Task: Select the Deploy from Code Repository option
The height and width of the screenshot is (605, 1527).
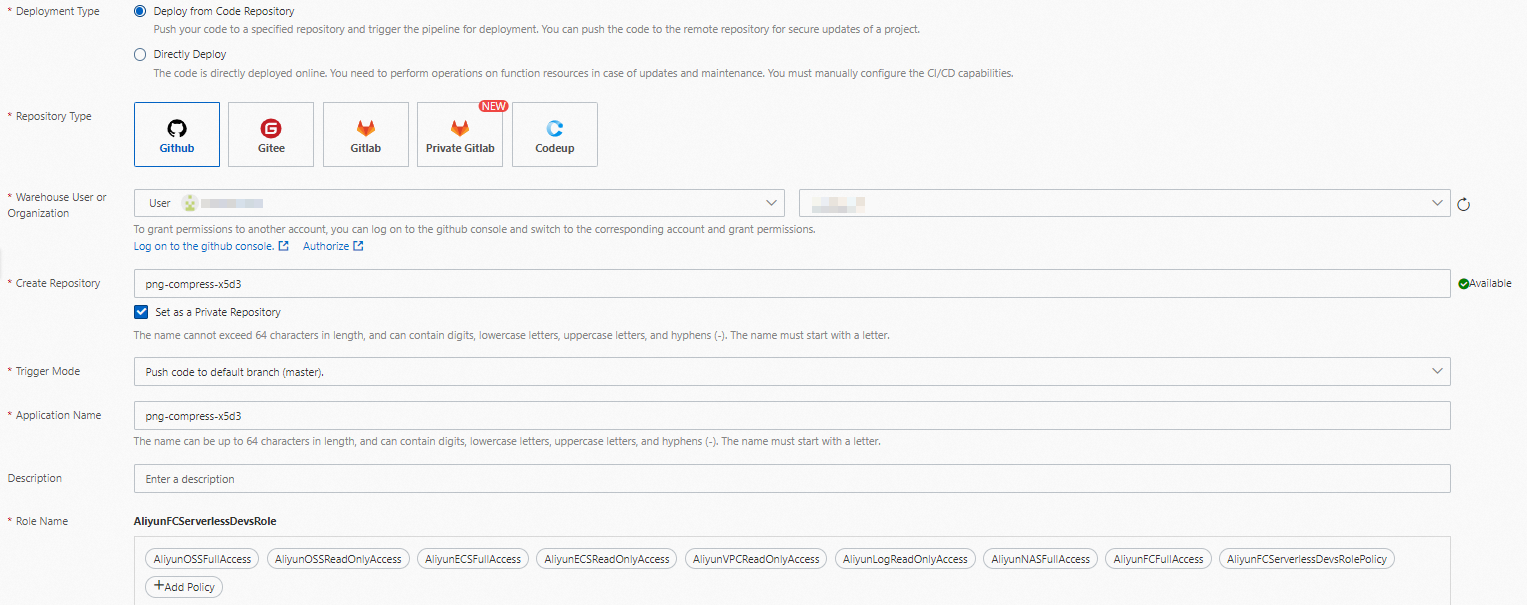Action: click(x=140, y=10)
